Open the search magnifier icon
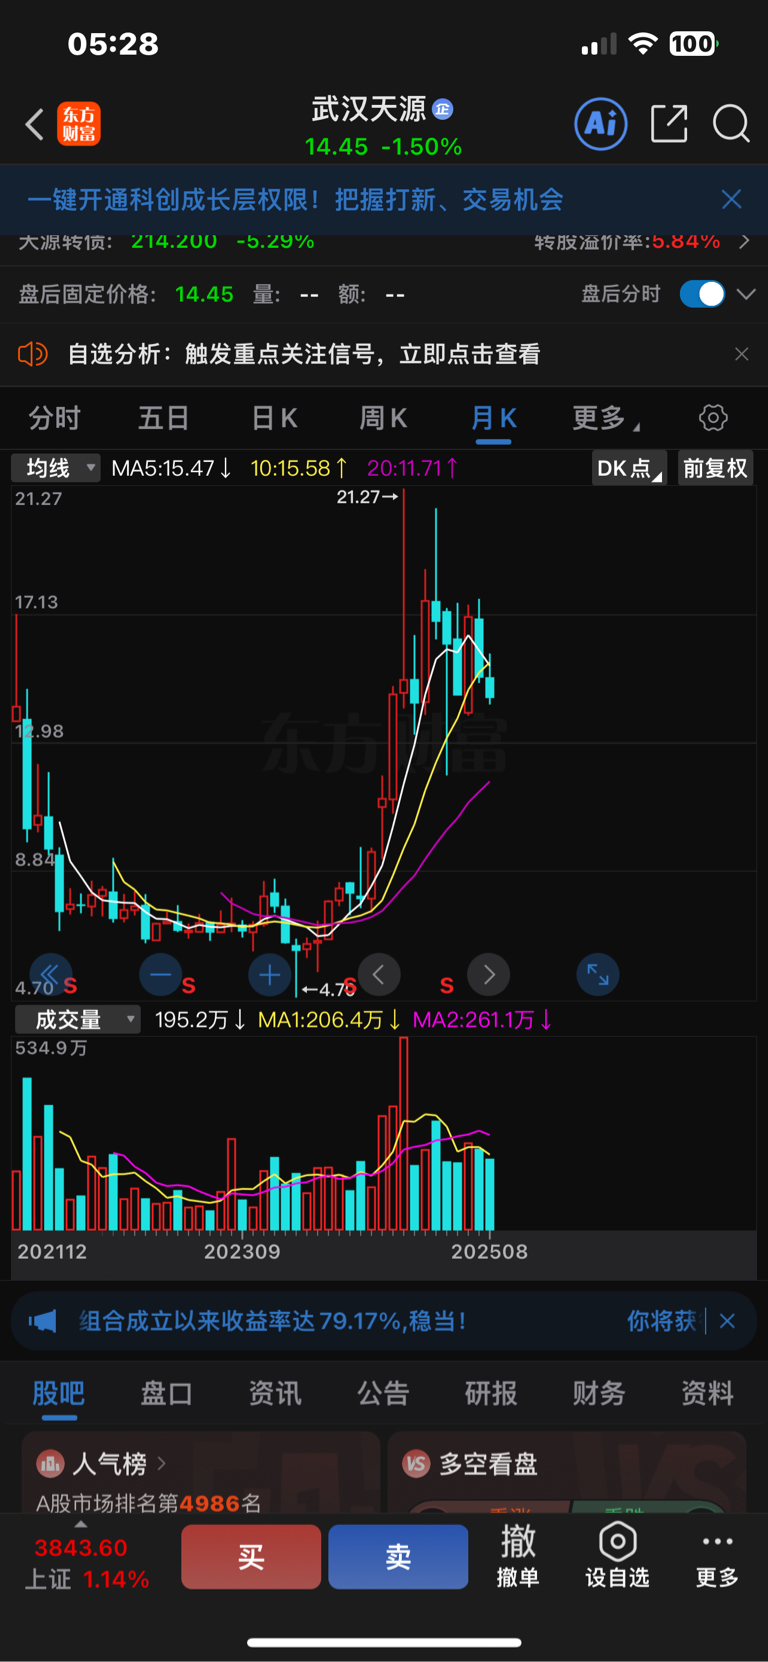 (731, 124)
